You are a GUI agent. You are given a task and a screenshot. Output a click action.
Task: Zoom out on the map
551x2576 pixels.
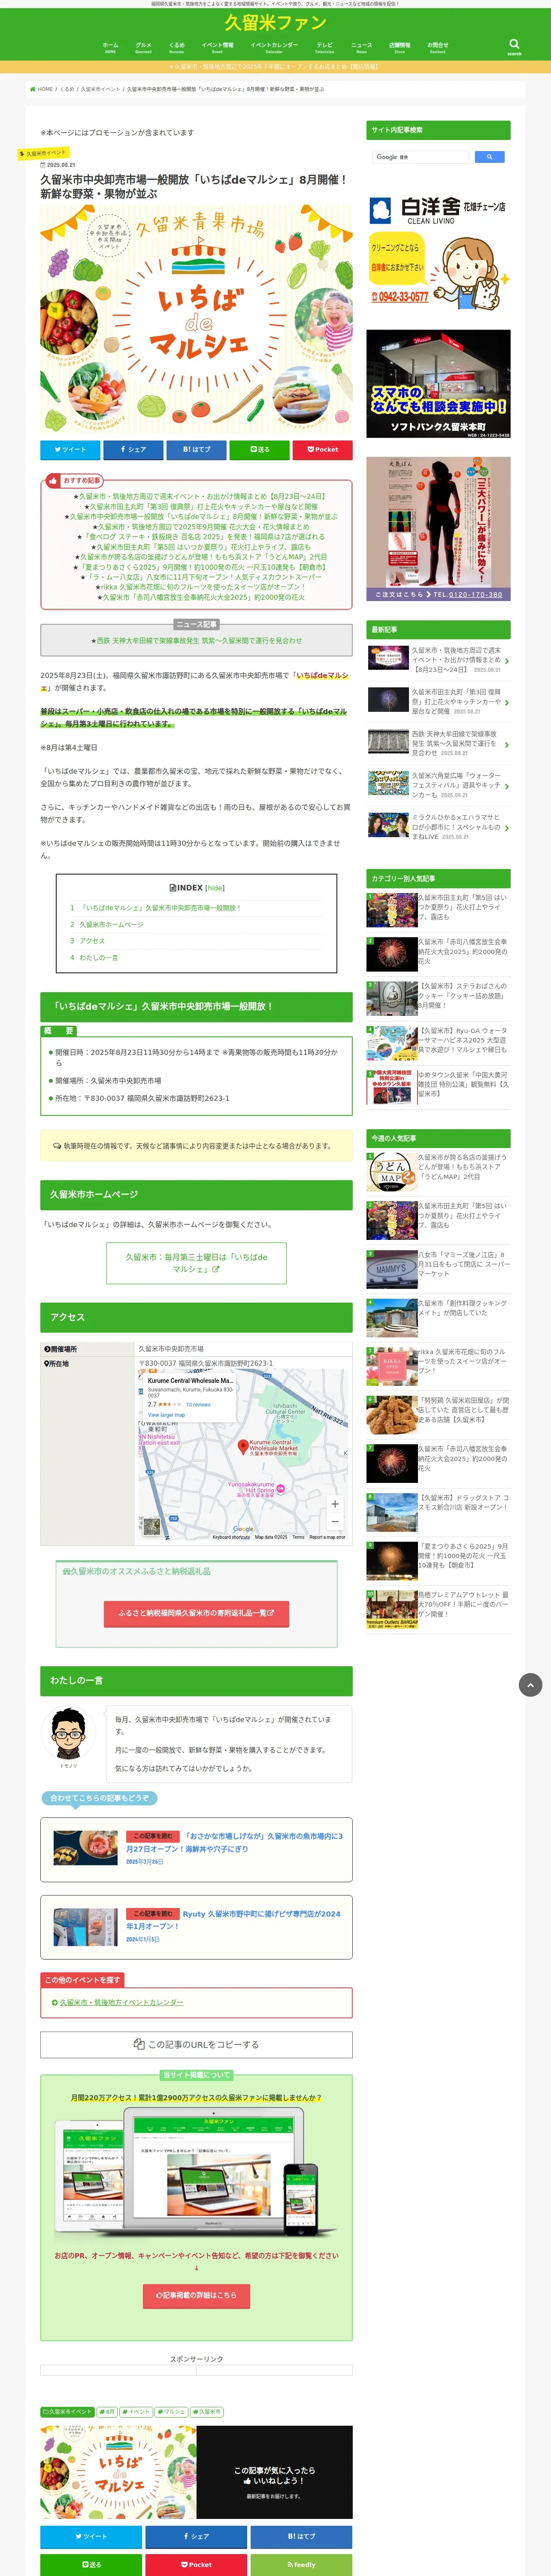point(335,1521)
